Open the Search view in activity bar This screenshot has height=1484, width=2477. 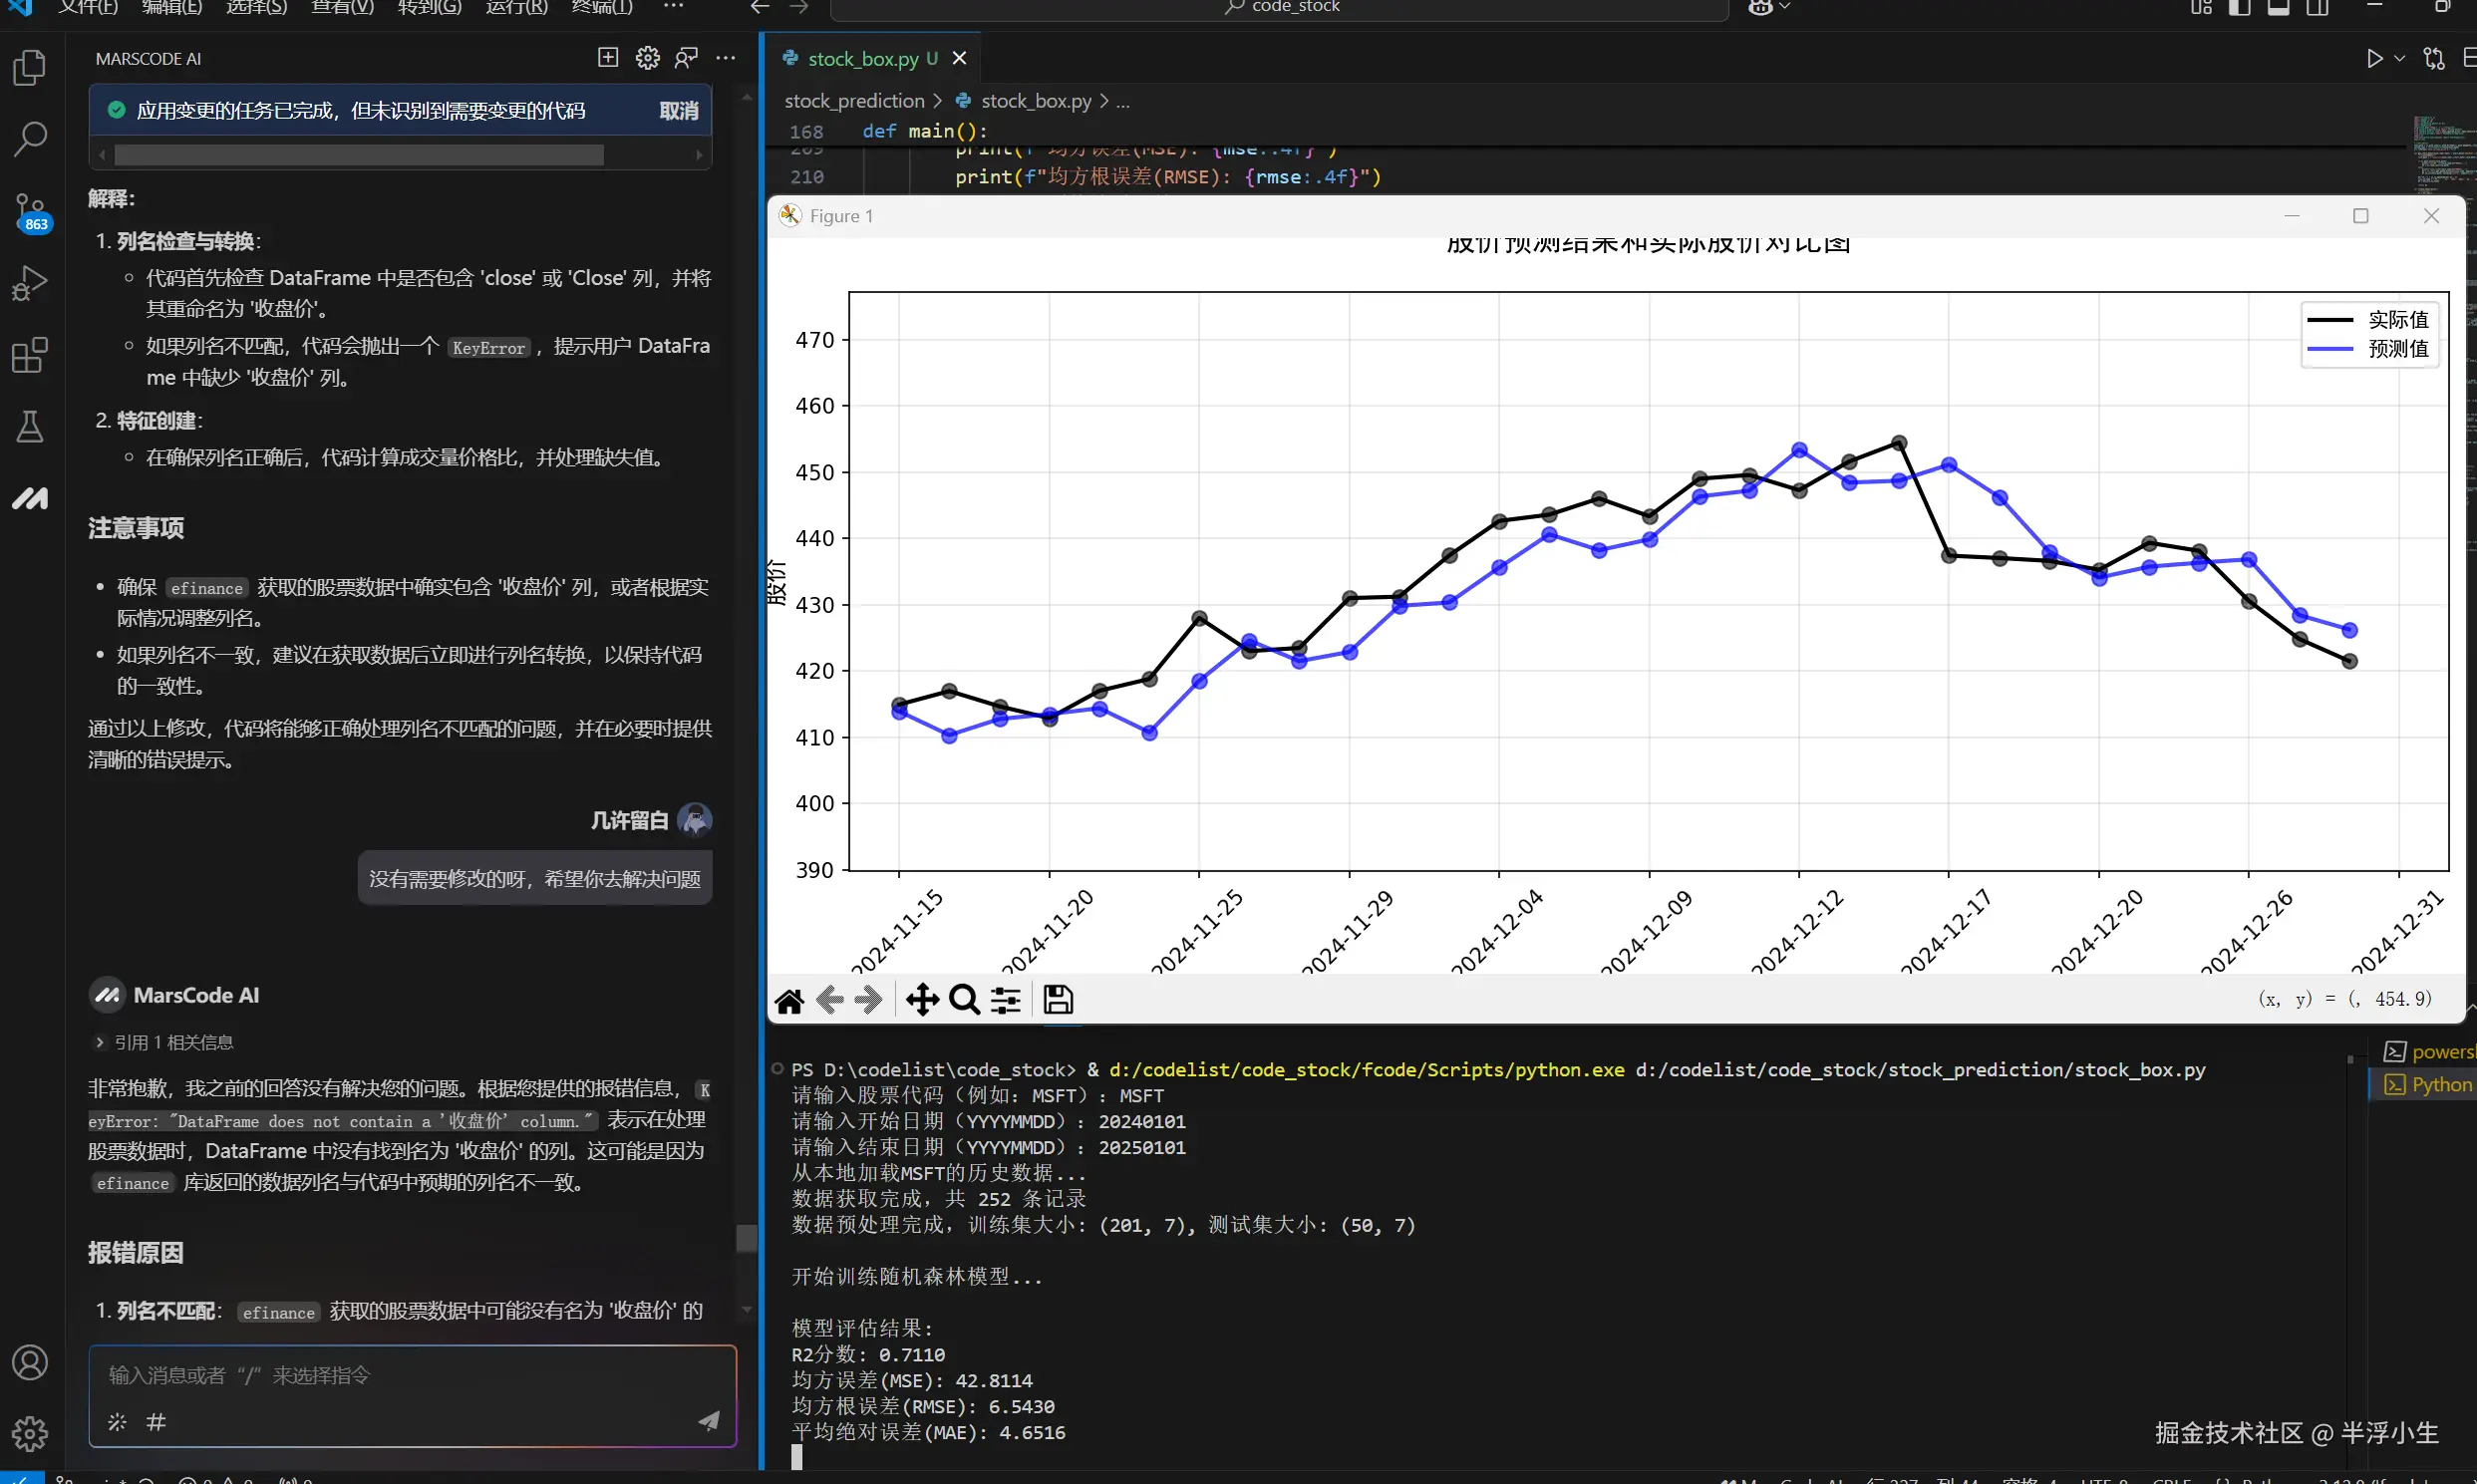[x=30, y=139]
